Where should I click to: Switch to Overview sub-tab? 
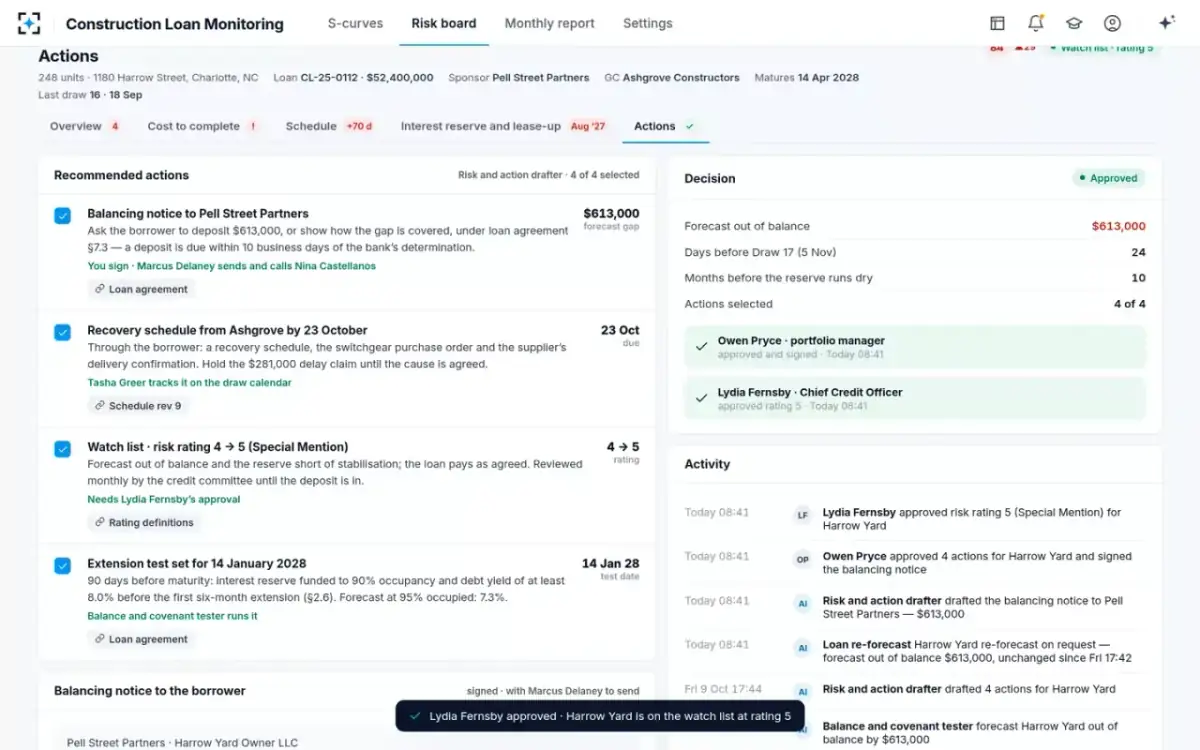click(x=85, y=126)
